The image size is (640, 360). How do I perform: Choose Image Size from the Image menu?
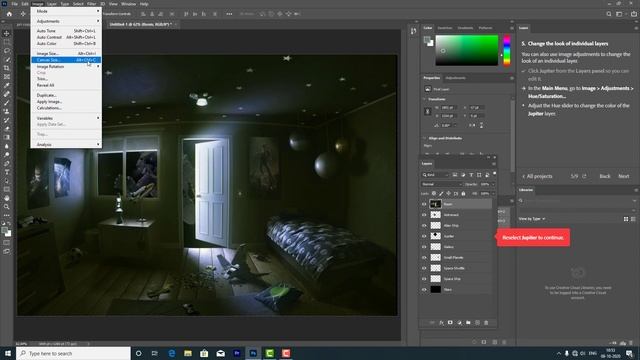pyautogui.click(x=66, y=53)
